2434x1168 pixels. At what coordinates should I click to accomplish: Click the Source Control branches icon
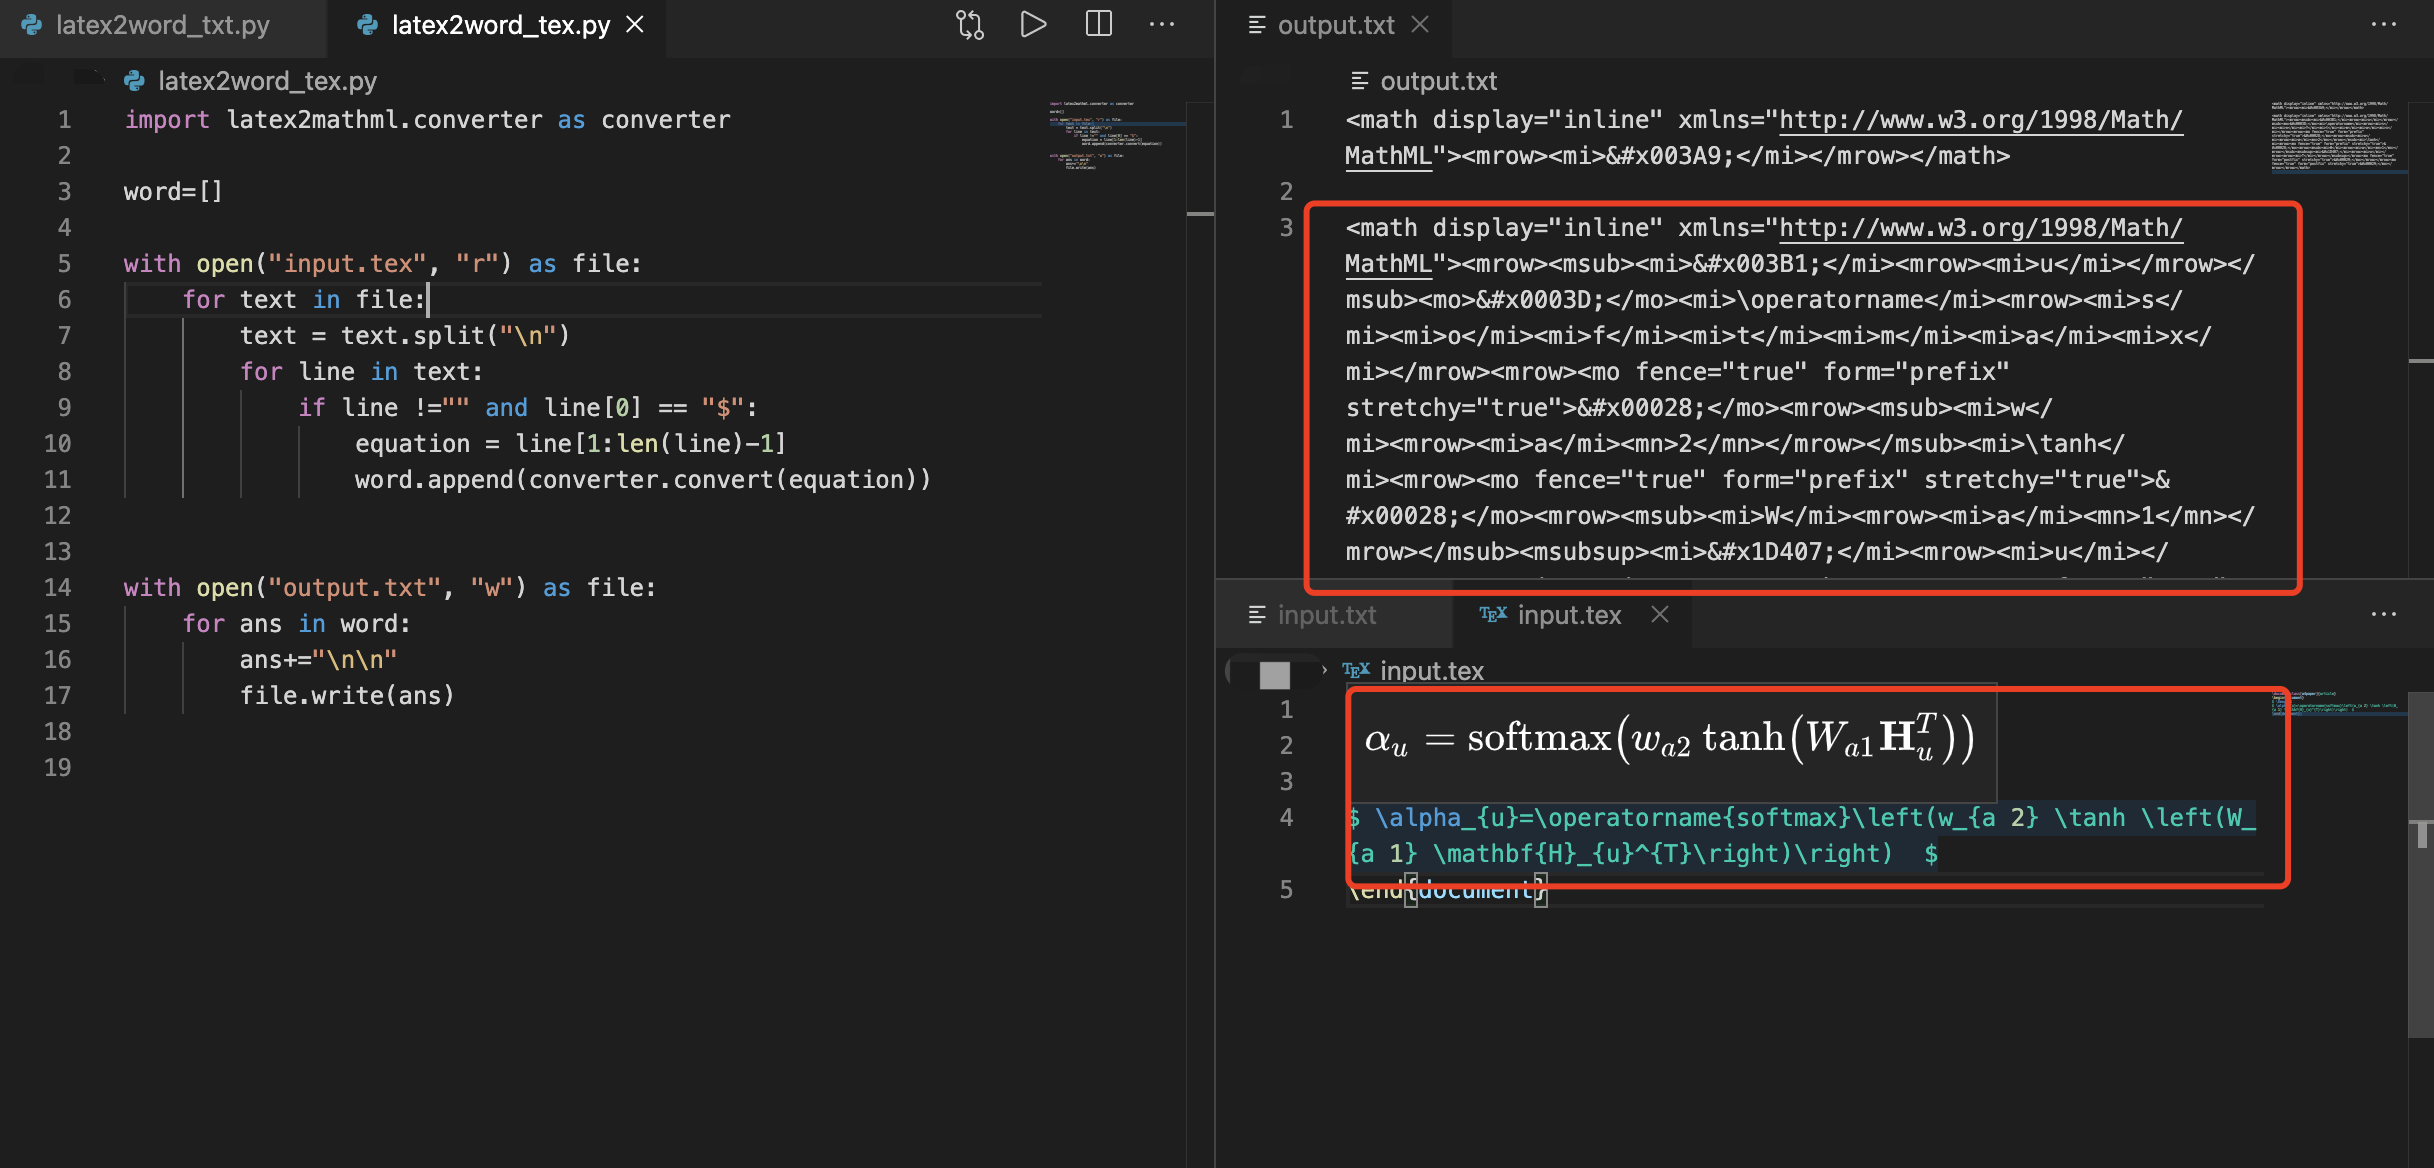pos(969,23)
